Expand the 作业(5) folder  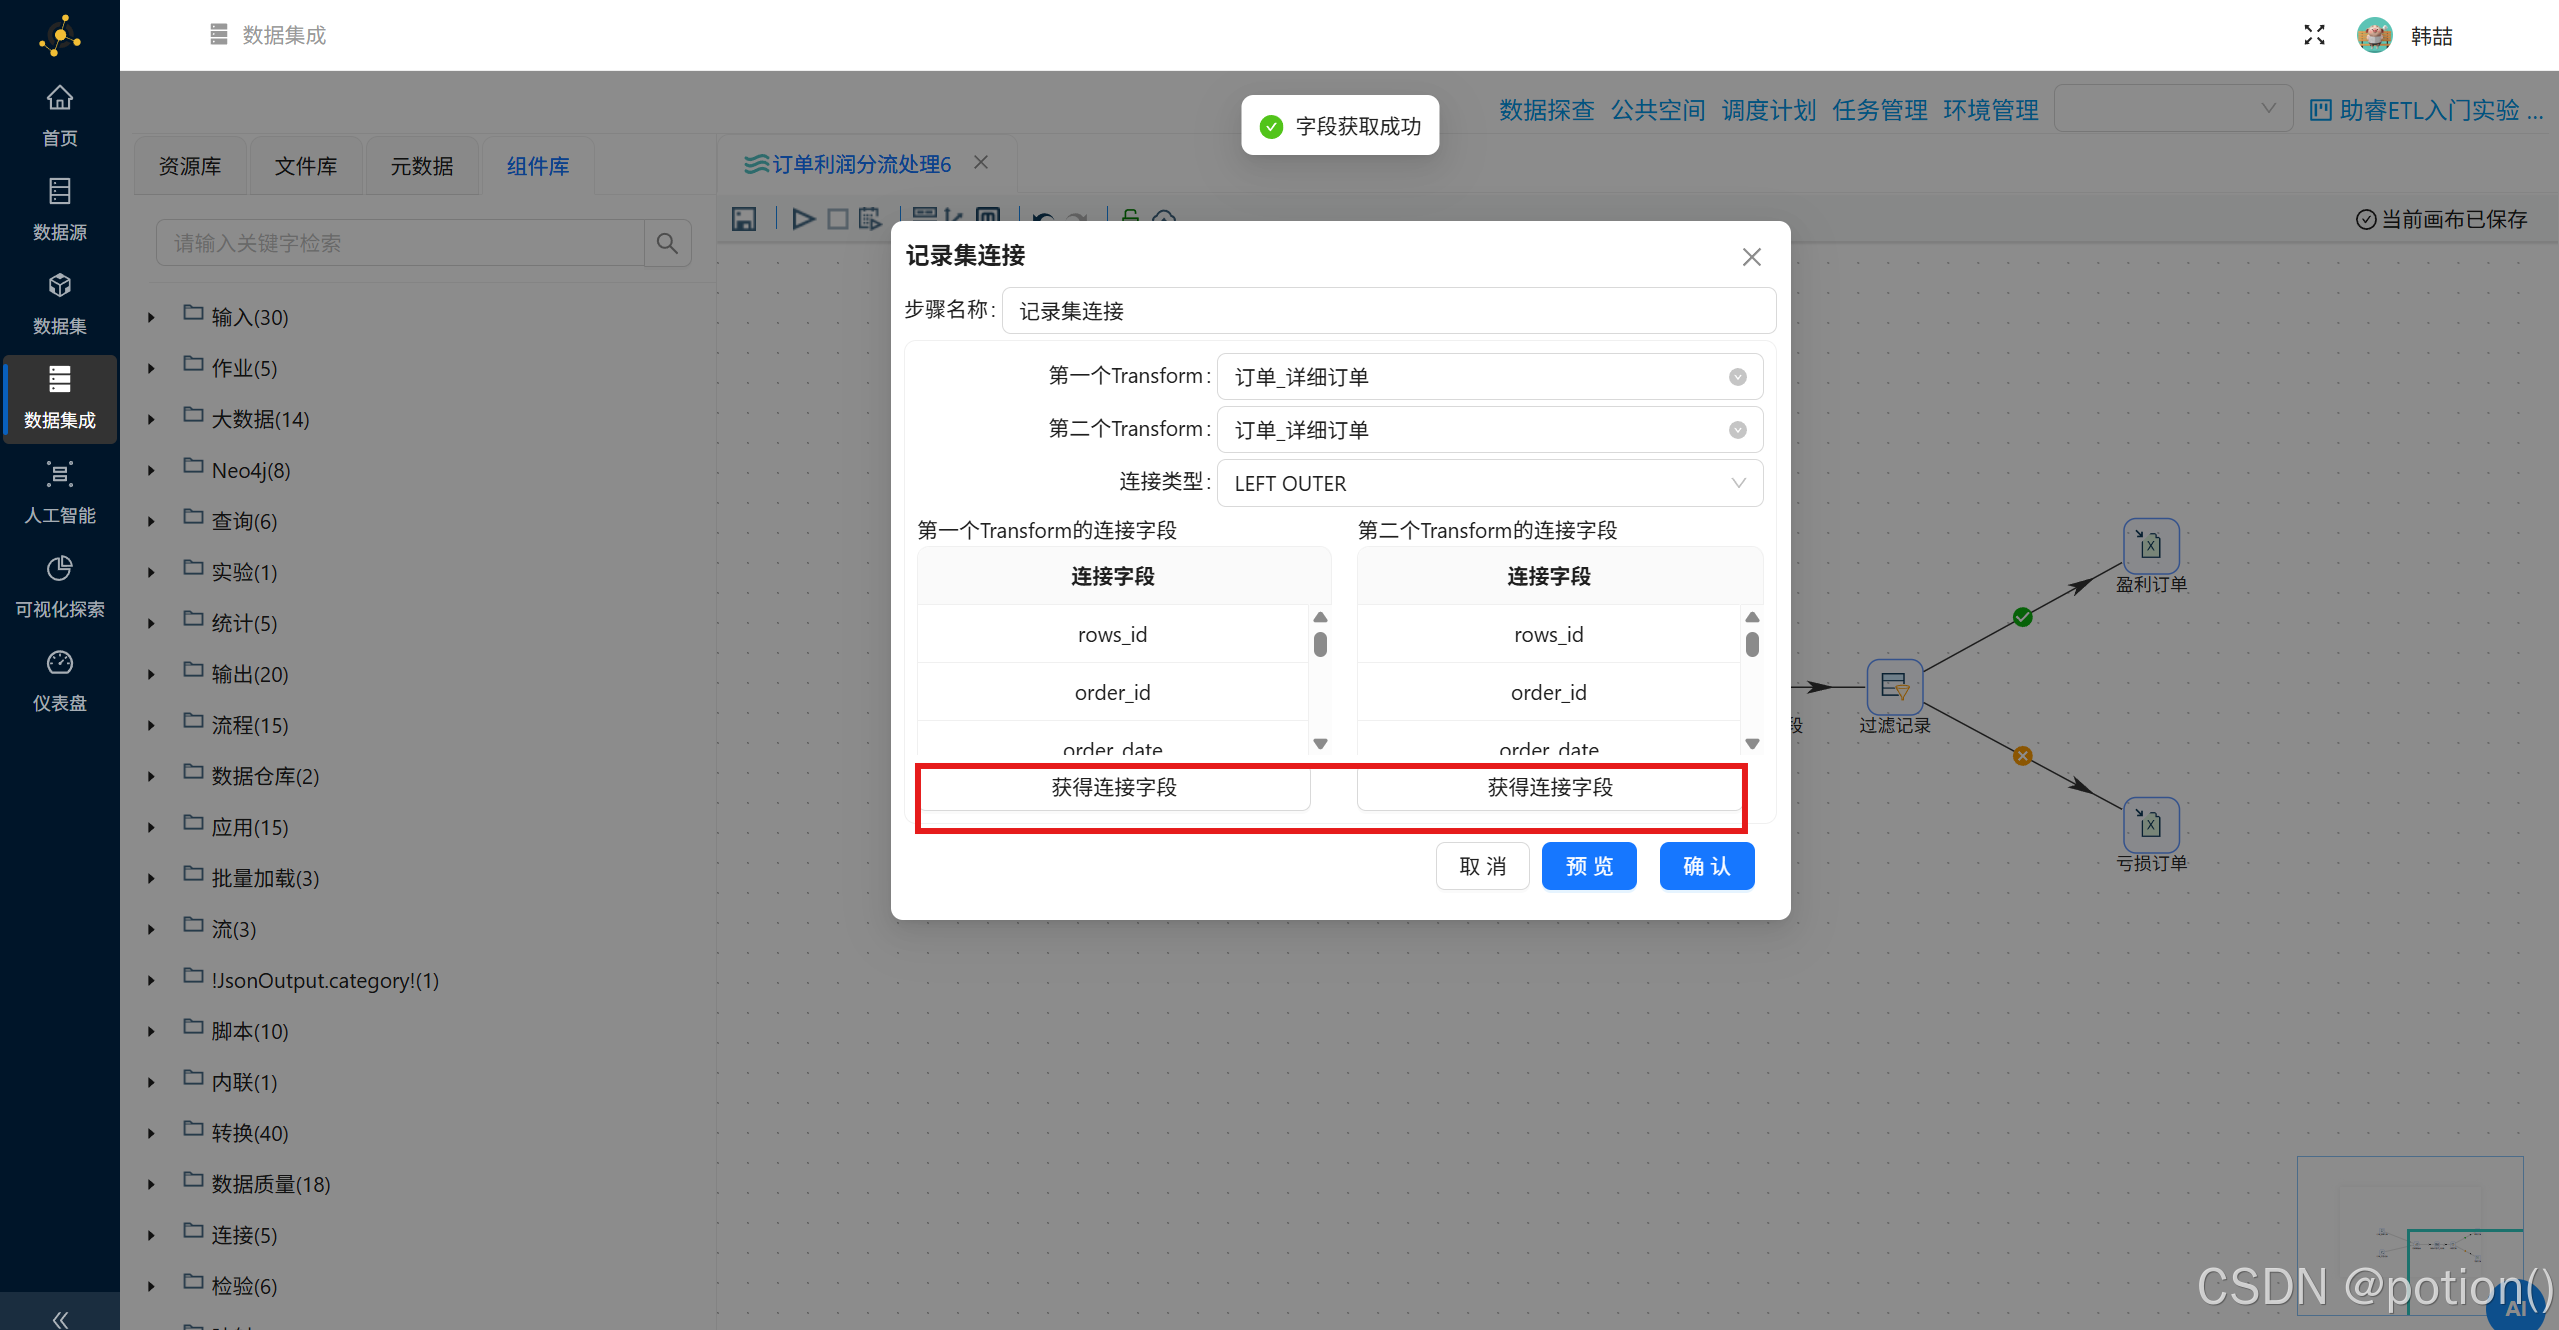[151, 368]
